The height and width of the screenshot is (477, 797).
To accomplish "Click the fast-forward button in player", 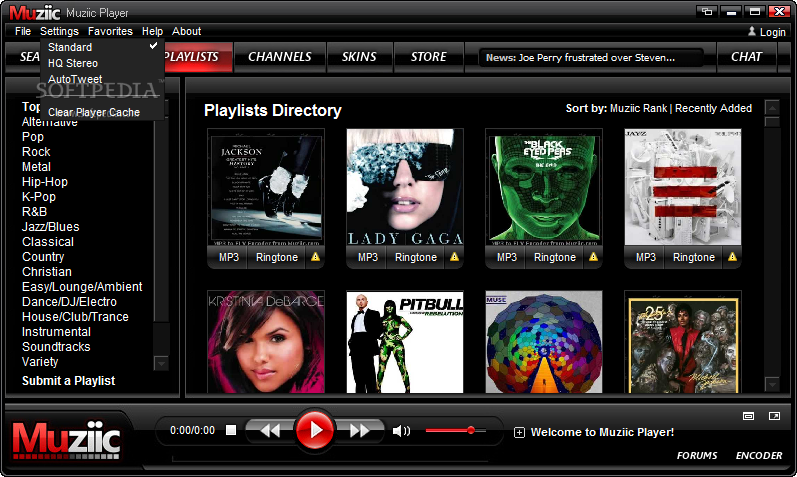I will coord(359,431).
